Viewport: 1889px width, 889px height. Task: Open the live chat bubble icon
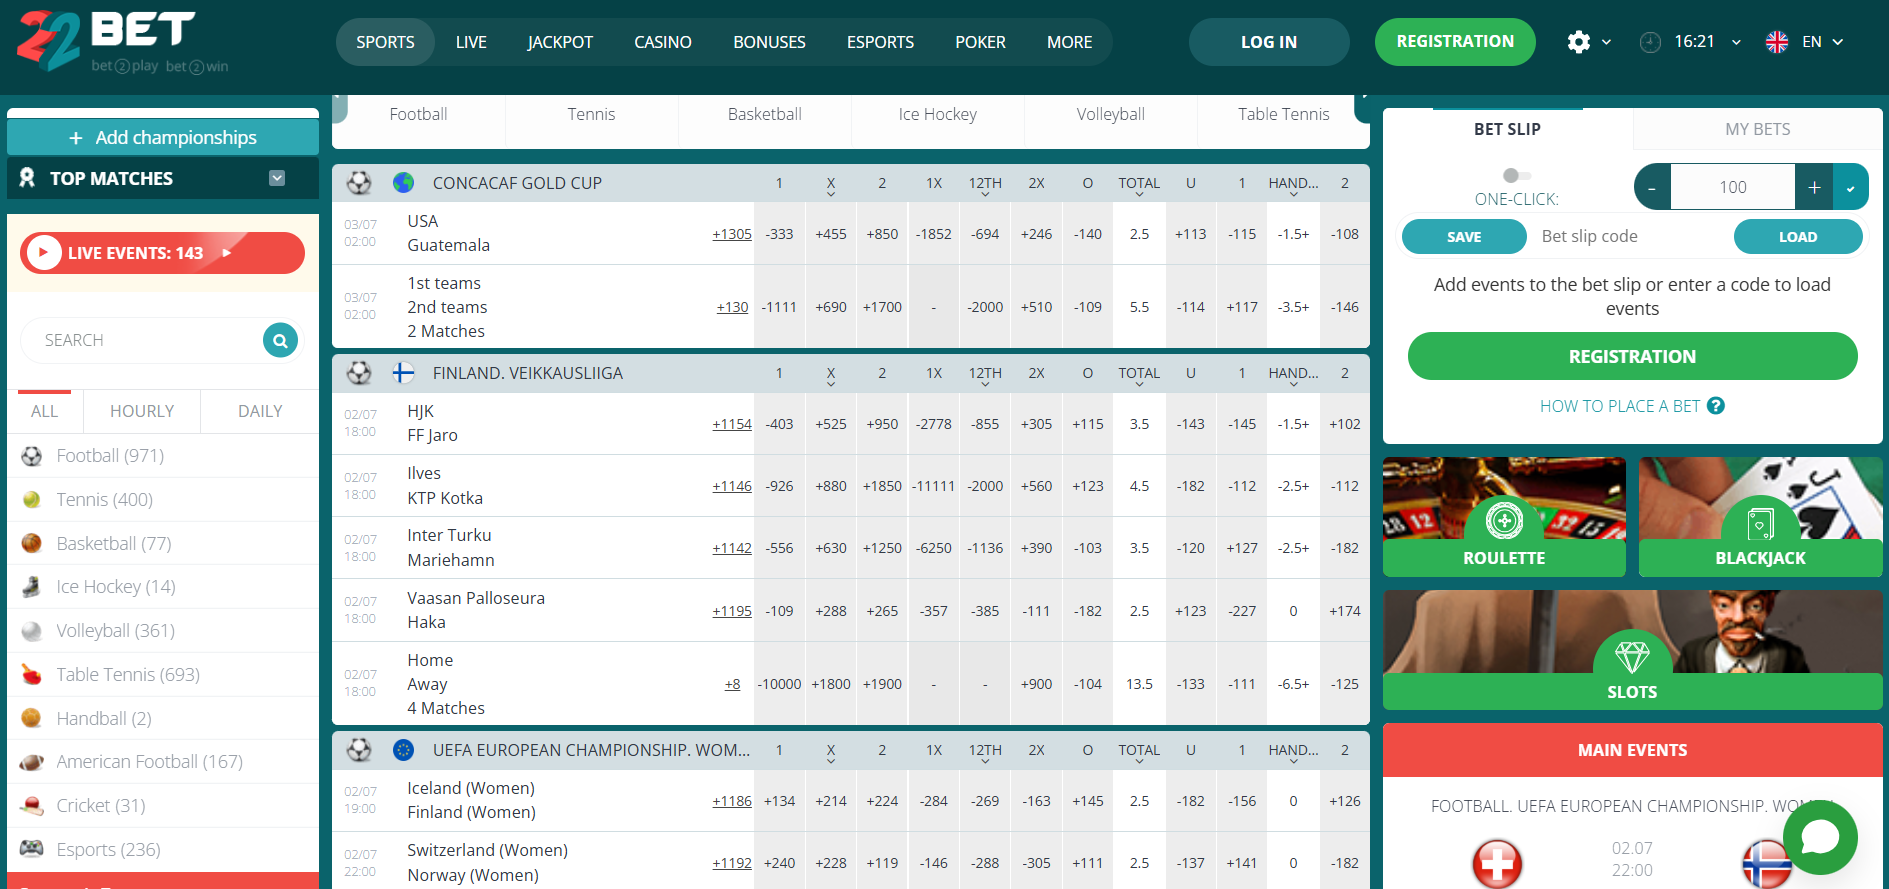click(1820, 837)
